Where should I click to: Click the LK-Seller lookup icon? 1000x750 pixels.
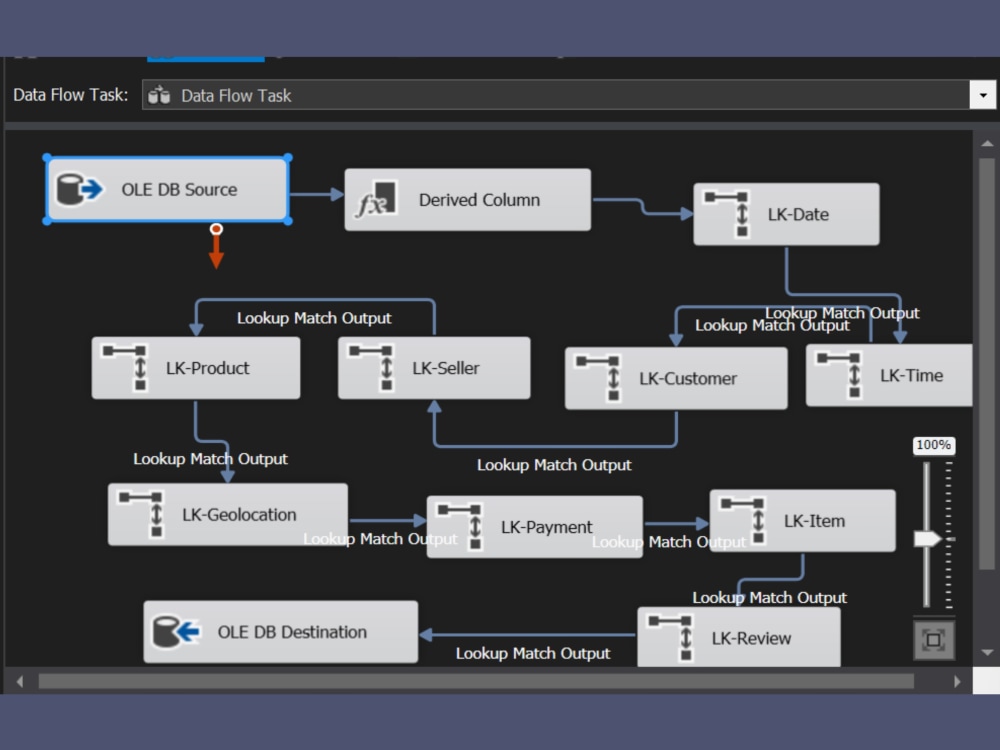pos(372,368)
